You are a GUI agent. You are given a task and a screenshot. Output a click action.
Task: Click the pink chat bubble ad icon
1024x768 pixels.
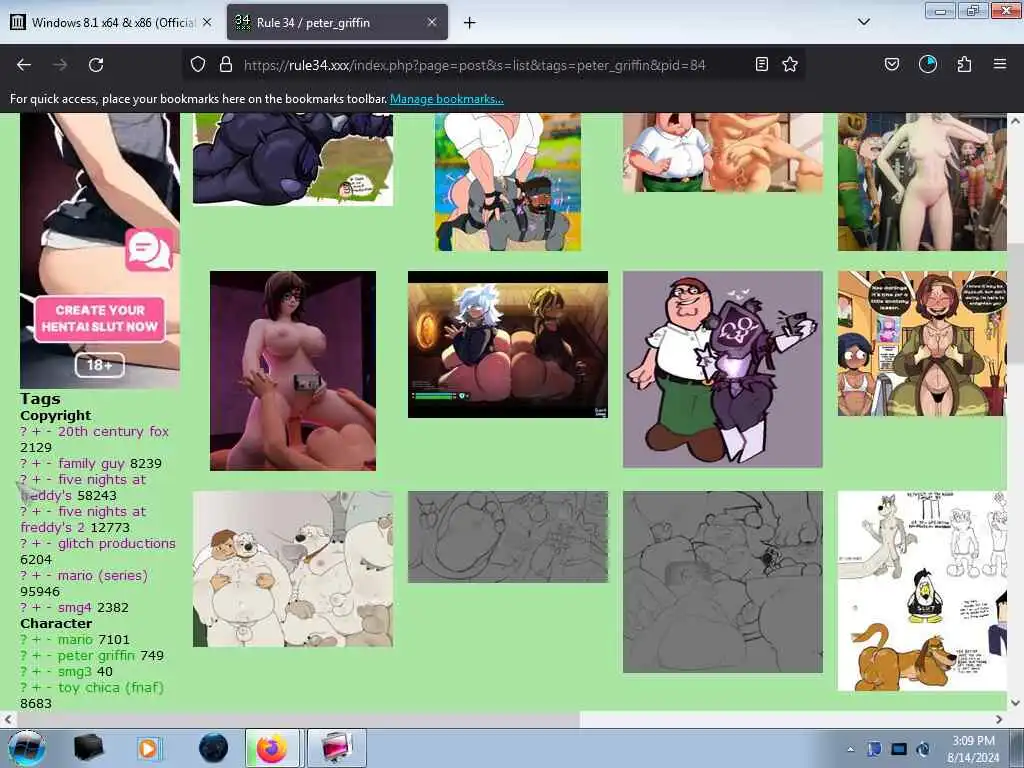click(150, 249)
